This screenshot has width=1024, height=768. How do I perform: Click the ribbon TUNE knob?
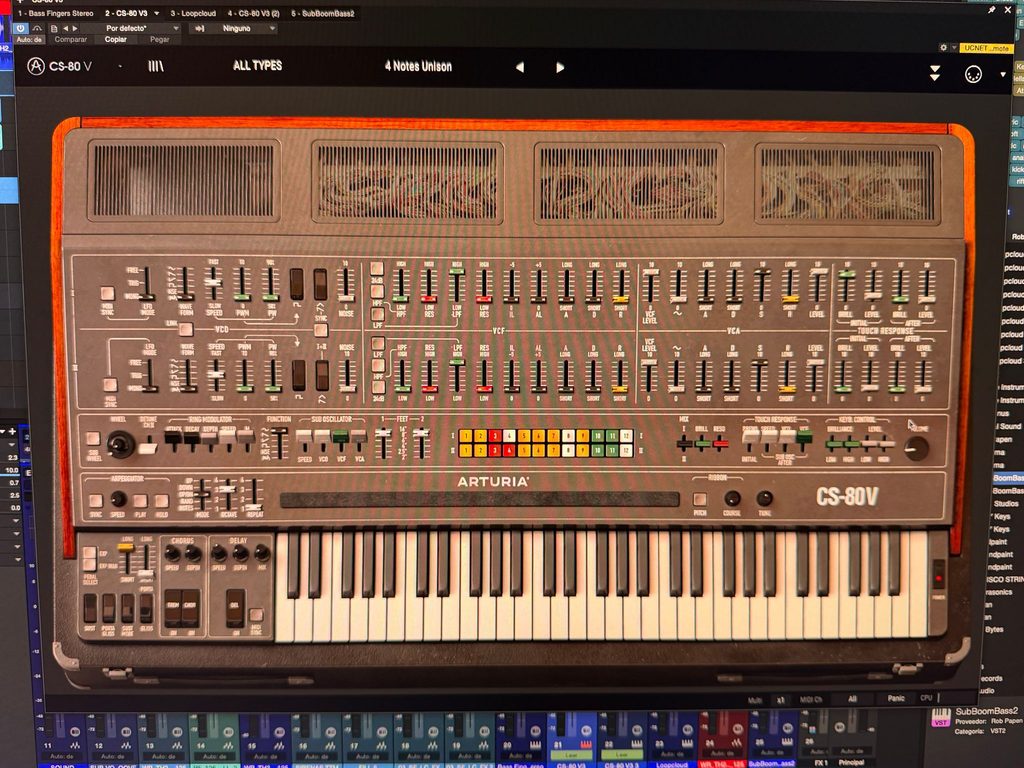pyautogui.click(x=764, y=499)
